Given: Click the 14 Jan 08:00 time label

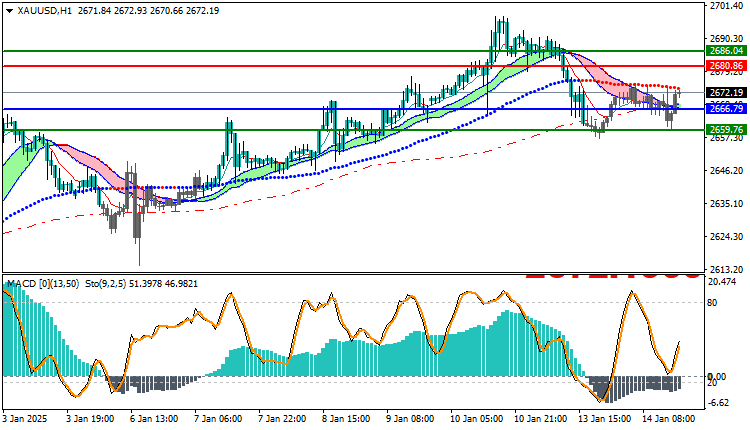Looking at the screenshot, I should pyautogui.click(x=669, y=419).
